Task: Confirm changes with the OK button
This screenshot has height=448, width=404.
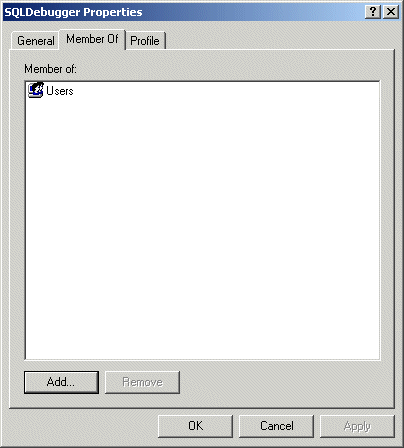Action: pos(195,426)
